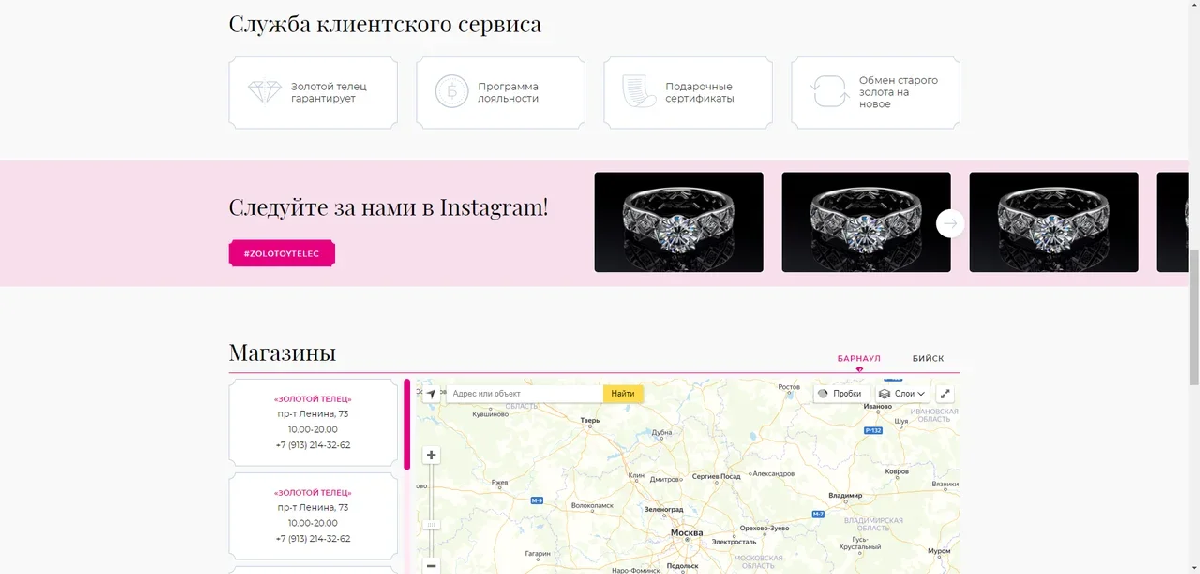Switch to the БИЙСК city tab

click(x=928, y=358)
